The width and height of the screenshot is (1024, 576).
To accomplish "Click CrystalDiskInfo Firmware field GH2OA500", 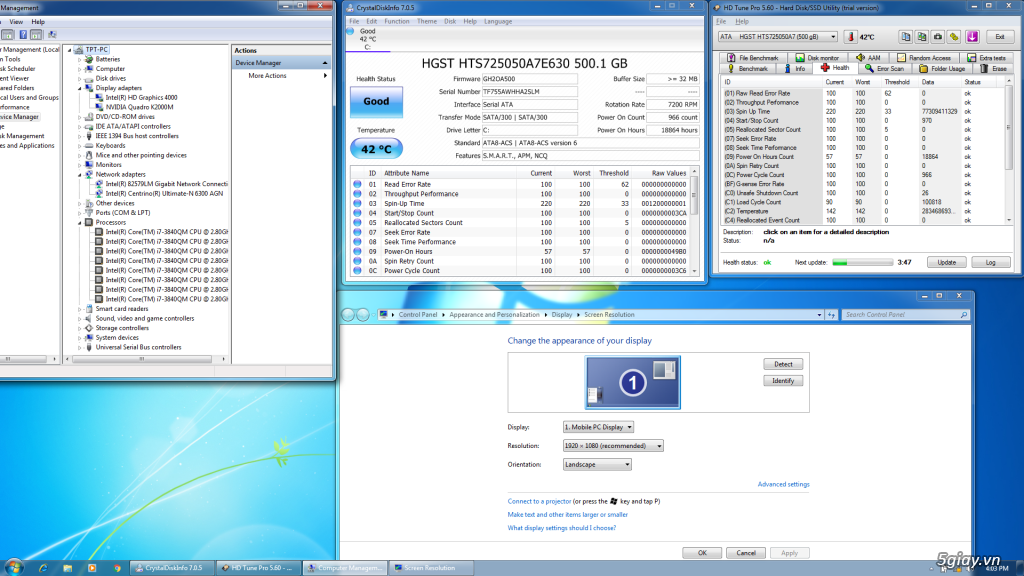I will 529,79.
